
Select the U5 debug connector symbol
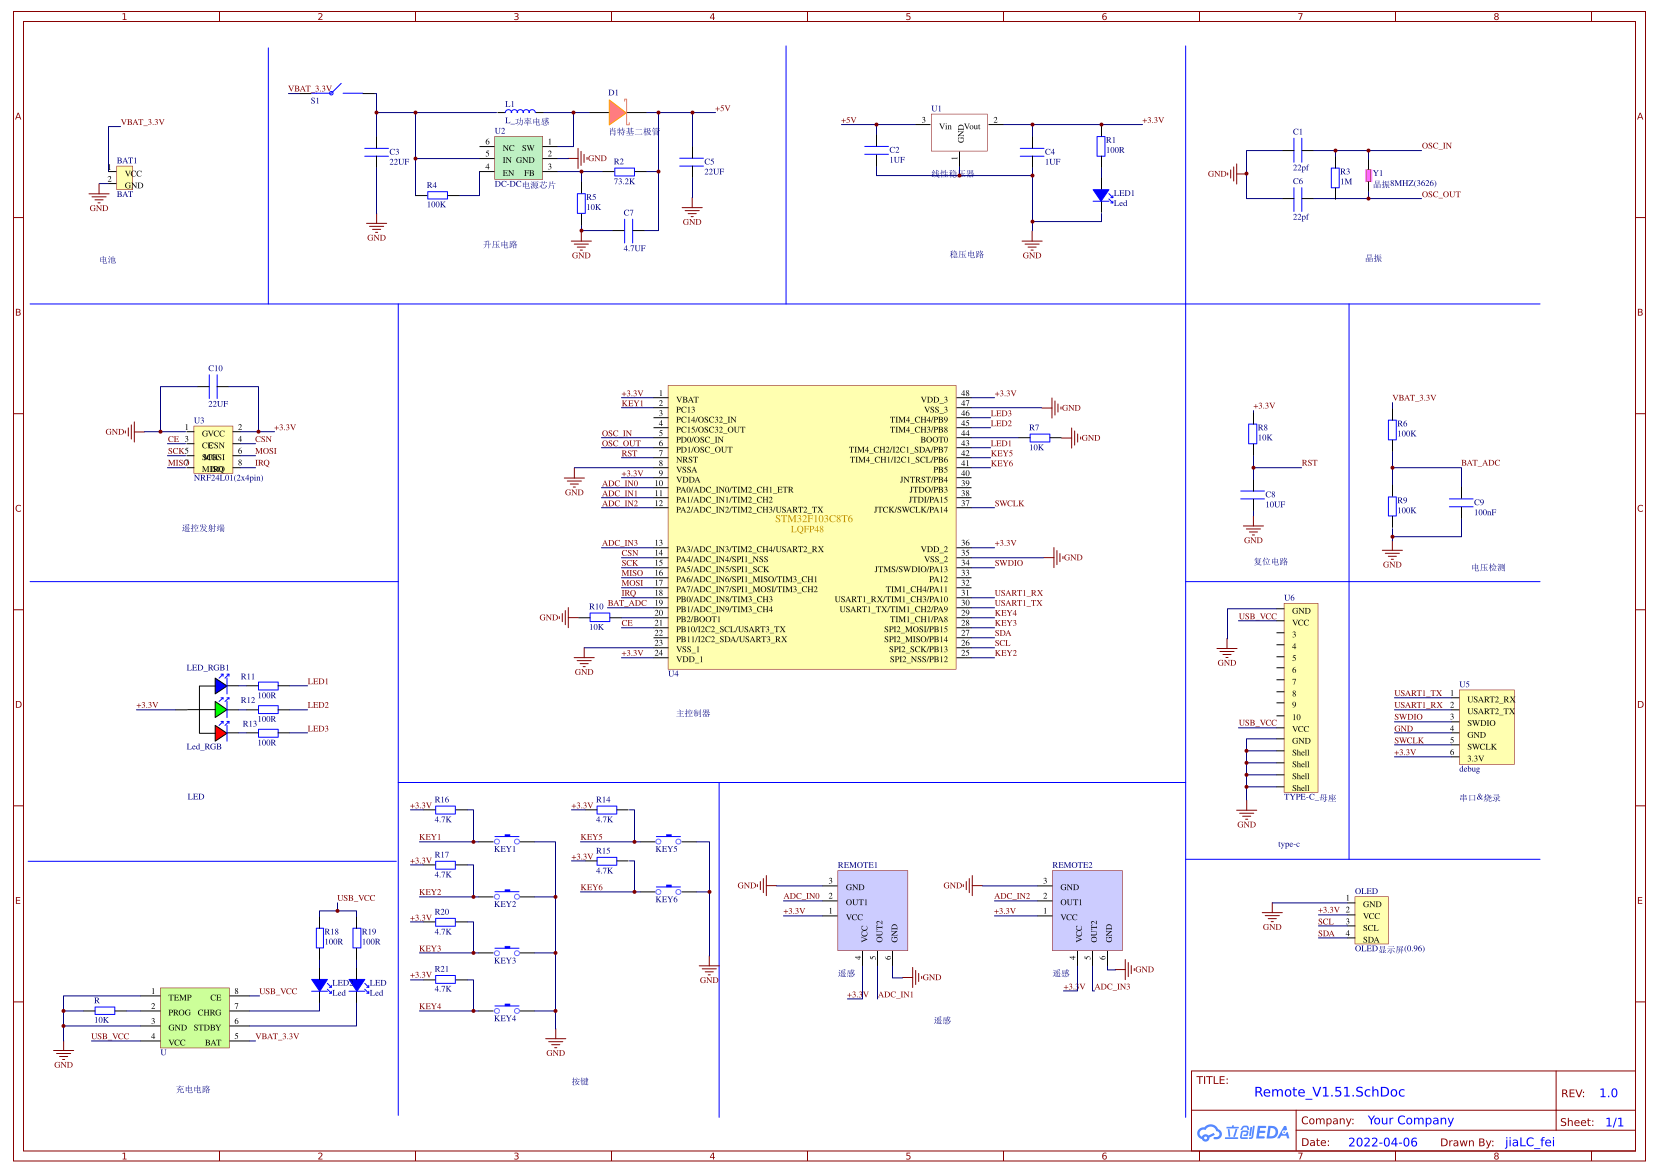coord(1487,727)
